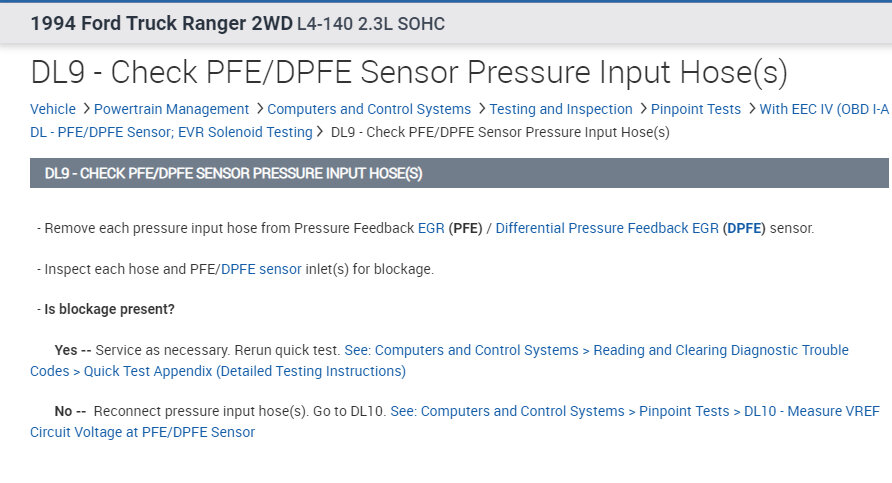Screen dimensions: 892x483
Task: Open the Testing and Inspection breadcrumb
Action: (561, 109)
